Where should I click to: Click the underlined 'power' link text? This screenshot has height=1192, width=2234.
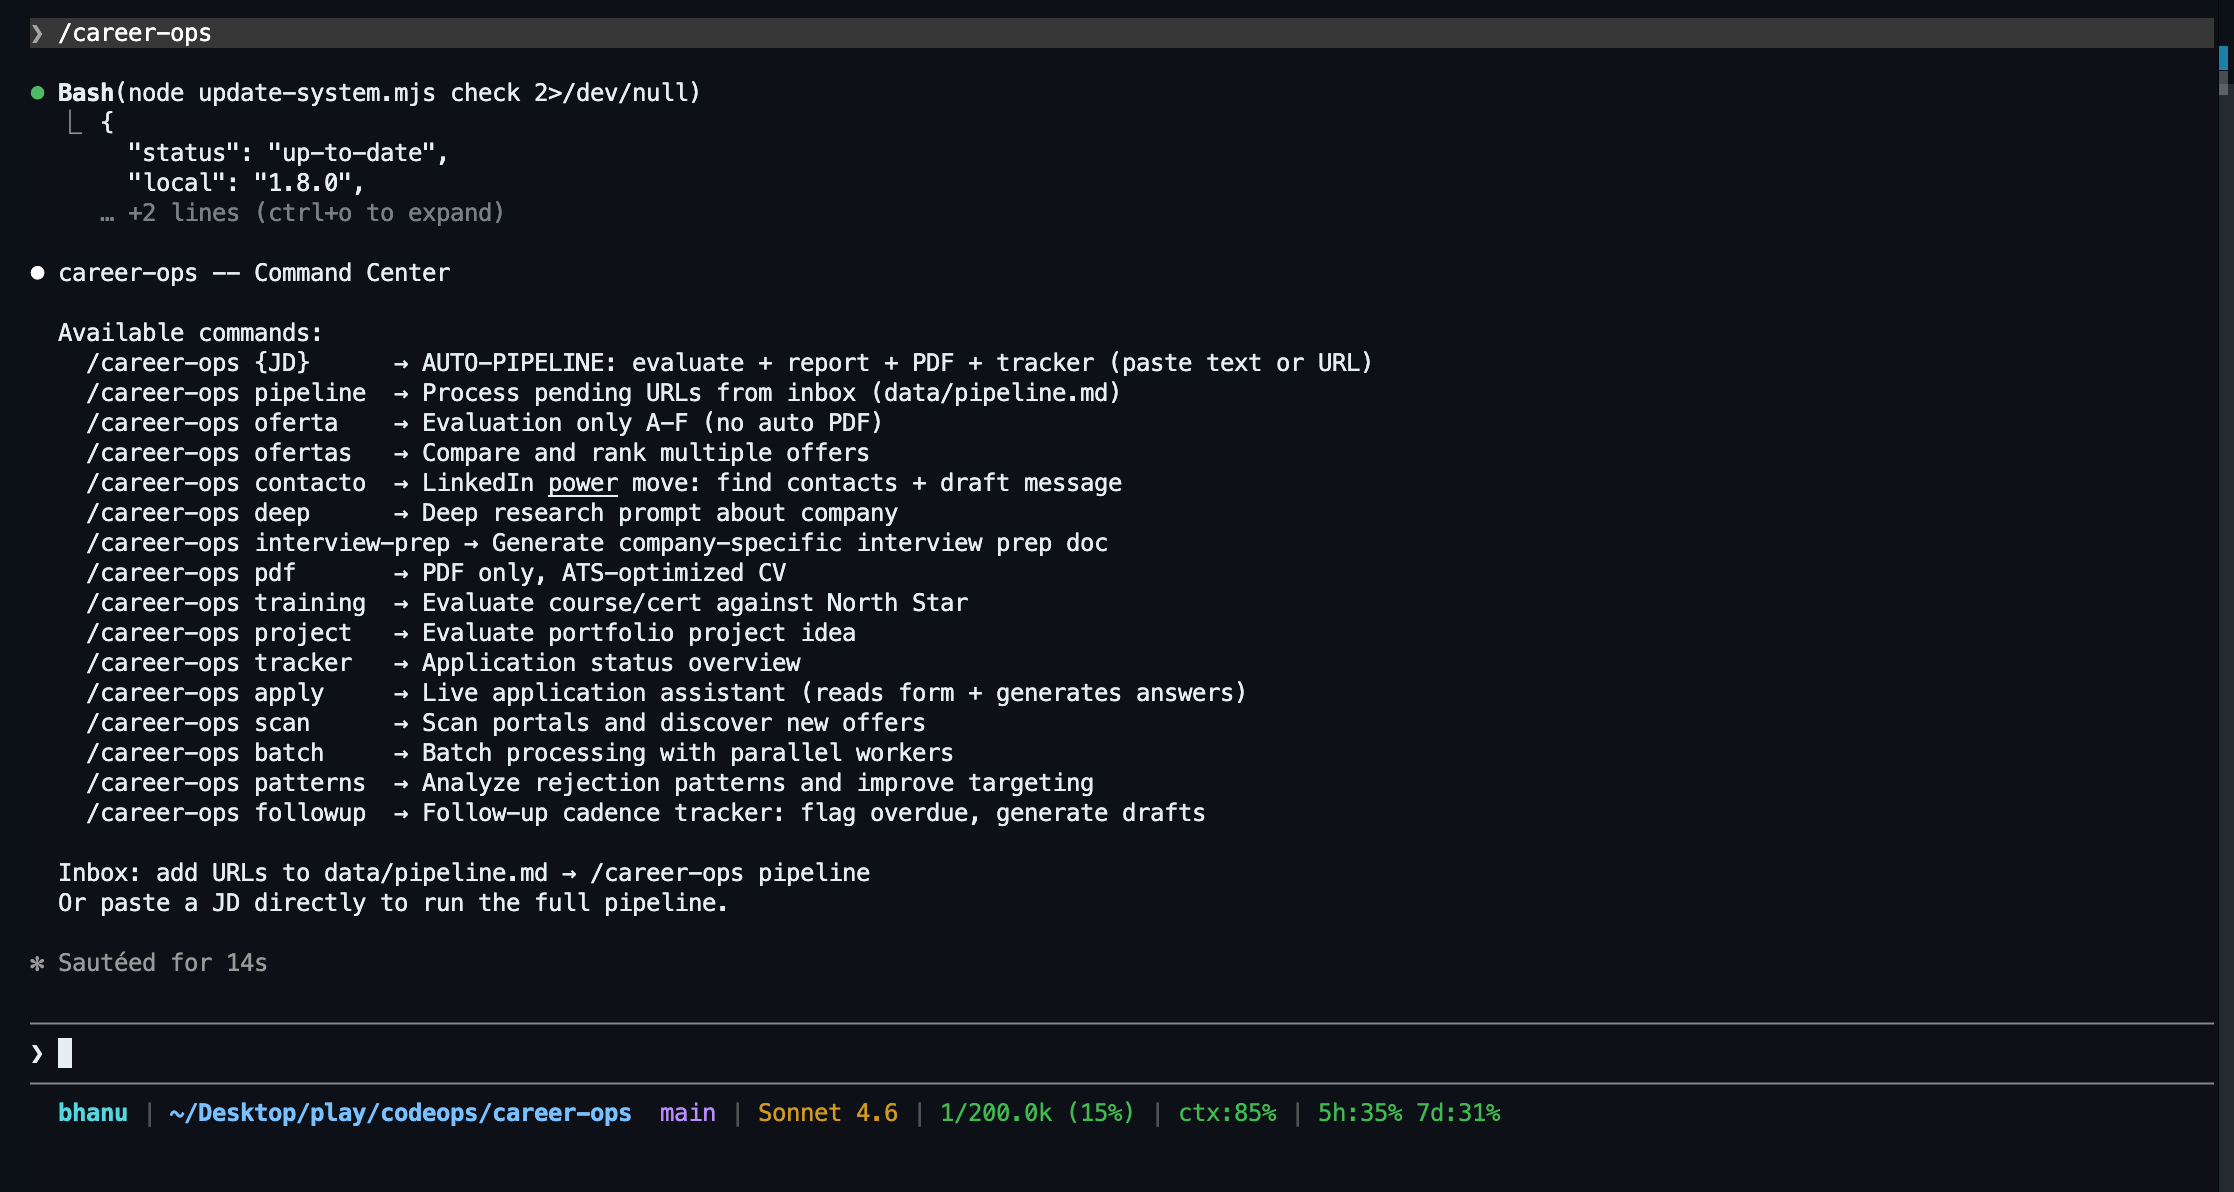583,483
